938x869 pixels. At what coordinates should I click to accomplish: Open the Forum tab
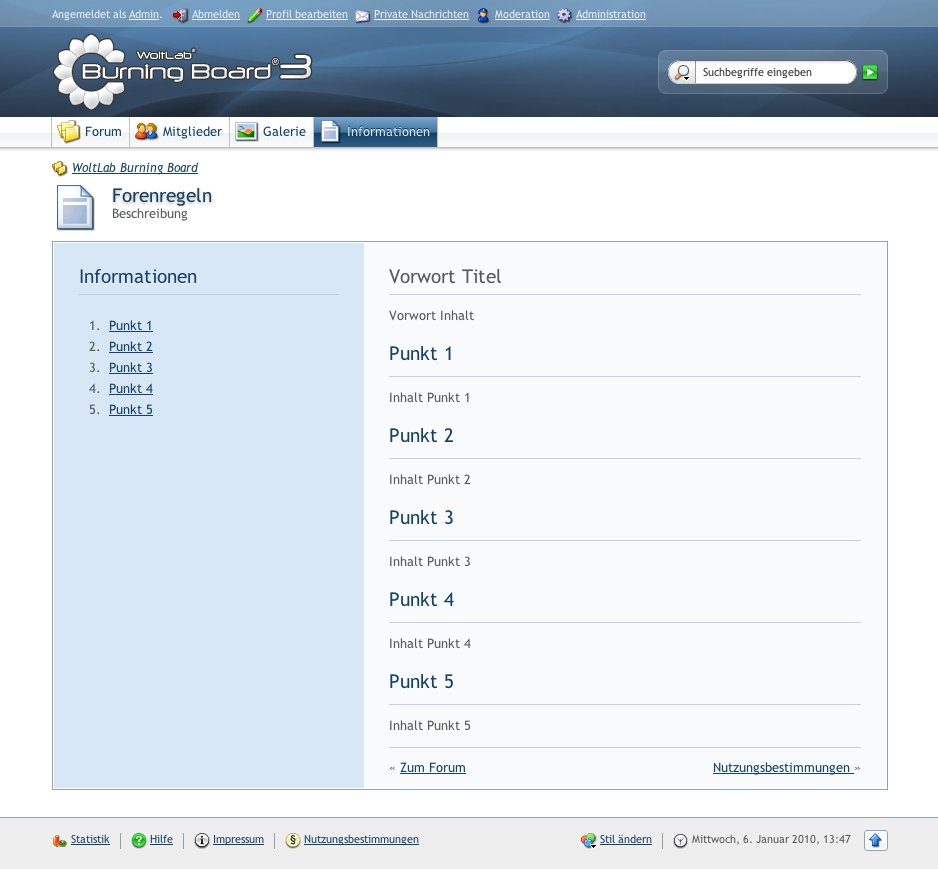coord(91,132)
